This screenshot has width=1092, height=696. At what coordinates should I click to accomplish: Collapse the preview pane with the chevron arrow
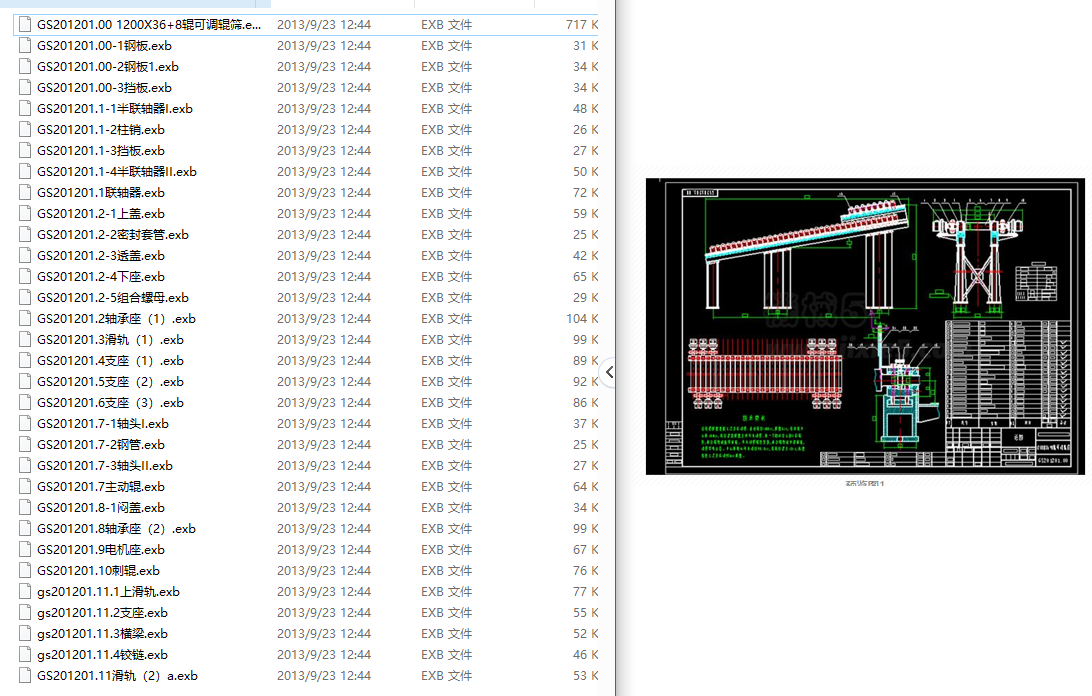[x=609, y=372]
